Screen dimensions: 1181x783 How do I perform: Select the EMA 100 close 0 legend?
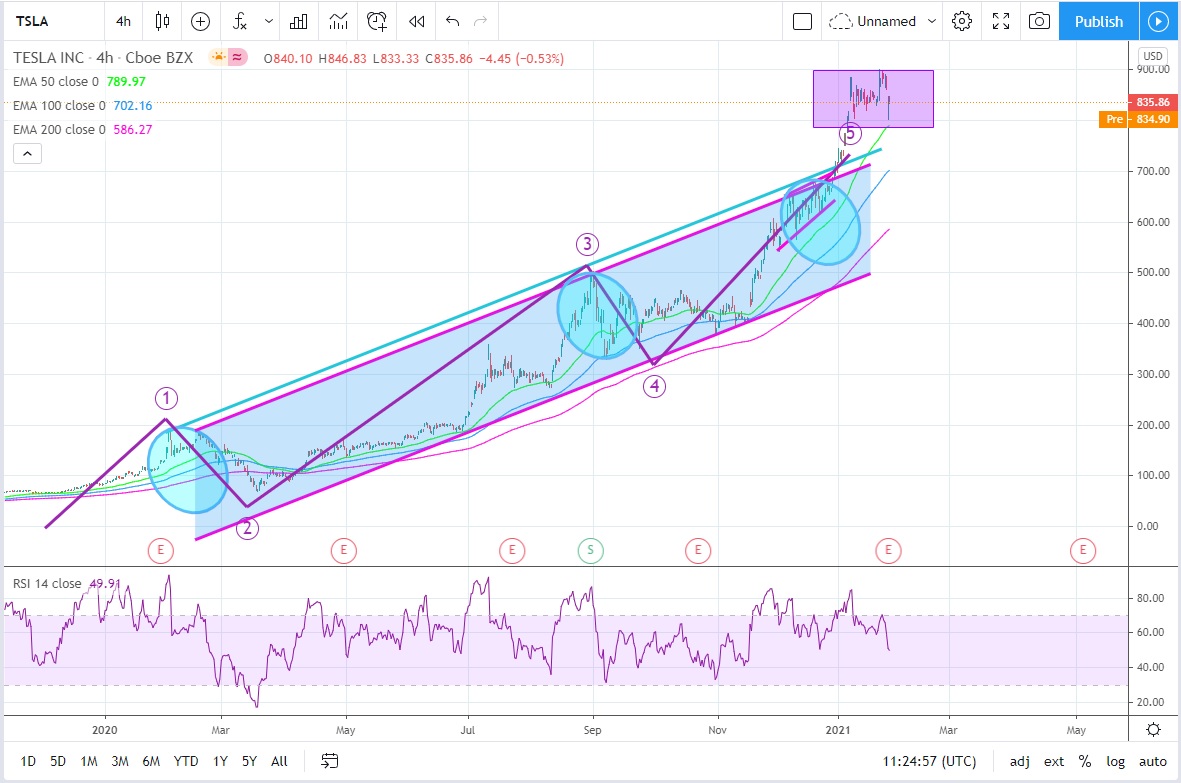pyautogui.click(x=59, y=105)
